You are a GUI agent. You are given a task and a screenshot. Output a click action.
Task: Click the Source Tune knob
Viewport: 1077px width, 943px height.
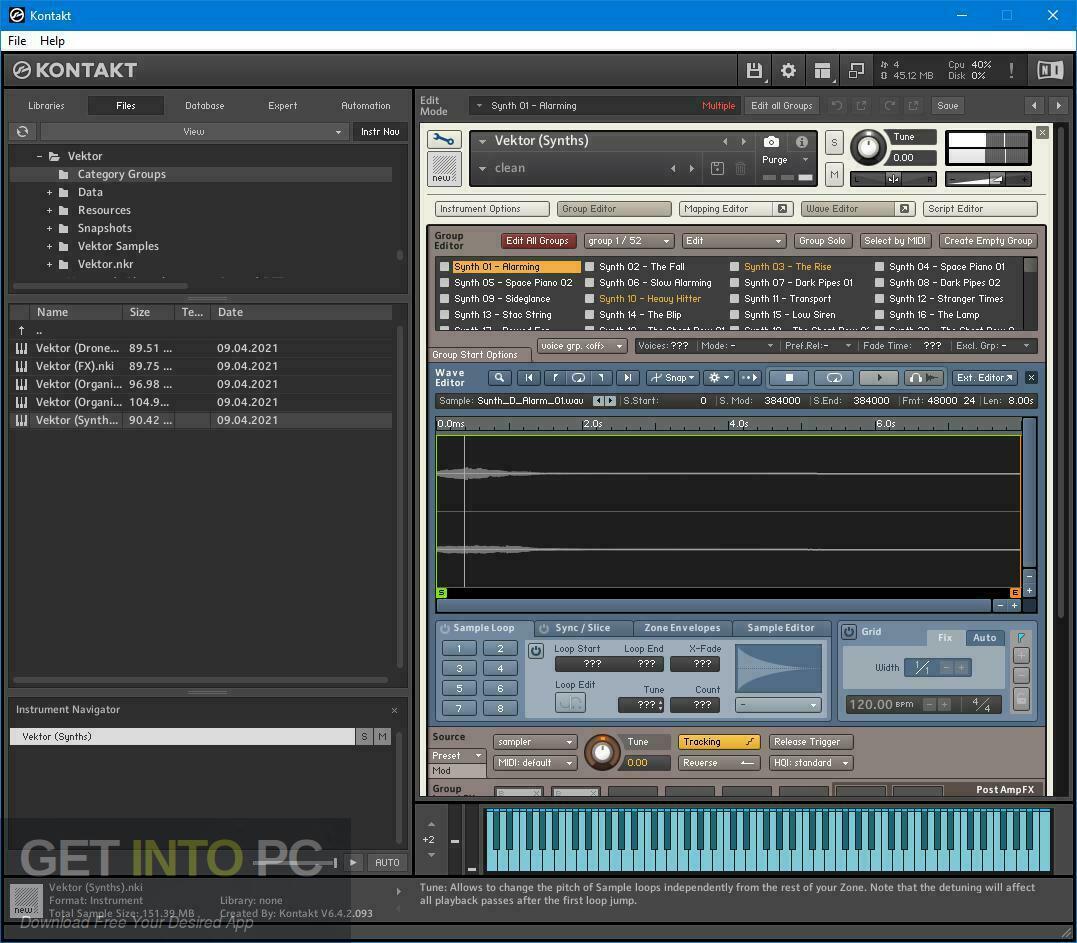602,752
